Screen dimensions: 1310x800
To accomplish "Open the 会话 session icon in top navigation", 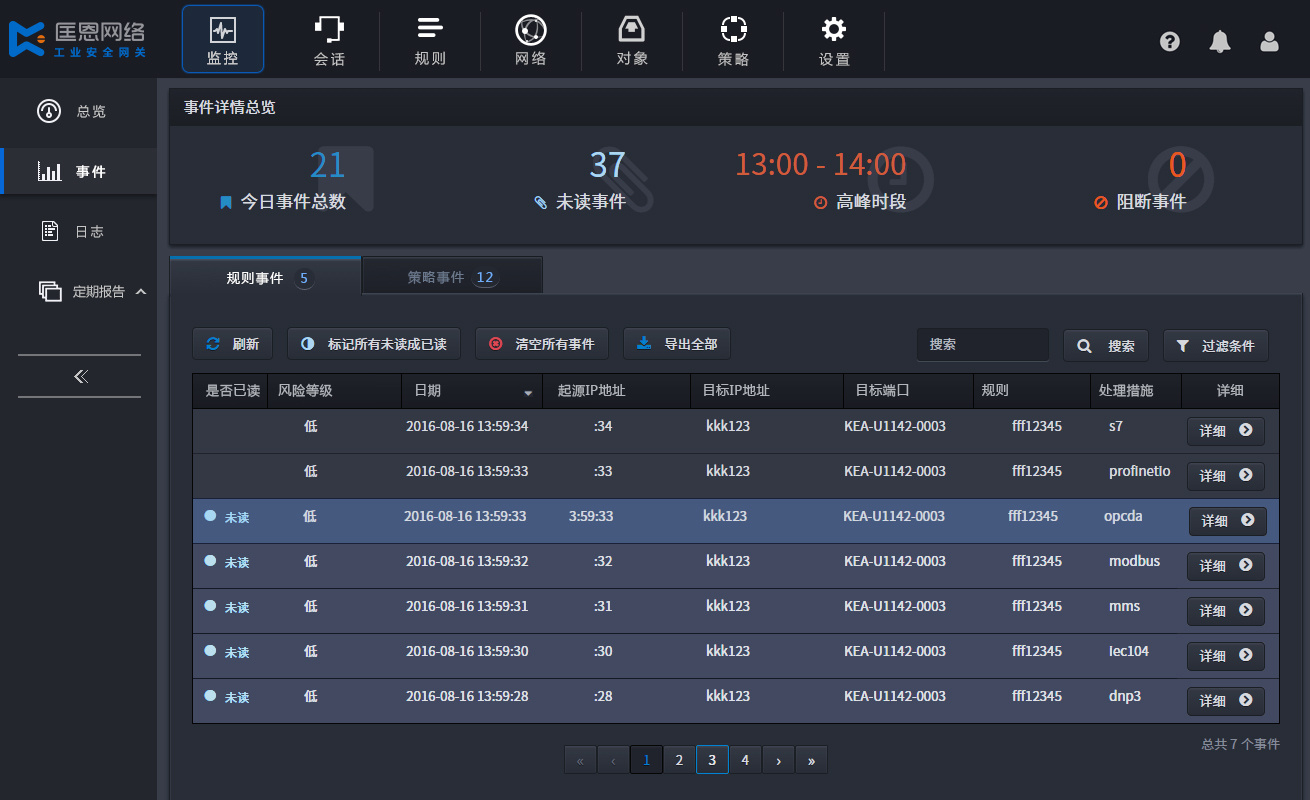I will pyautogui.click(x=329, y=28).
